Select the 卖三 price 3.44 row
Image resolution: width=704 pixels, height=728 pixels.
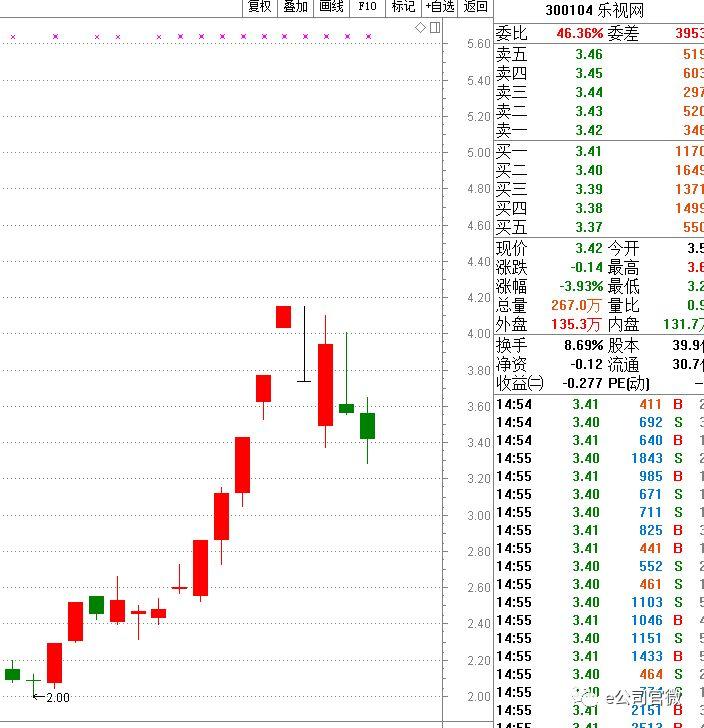pos(599,92)
